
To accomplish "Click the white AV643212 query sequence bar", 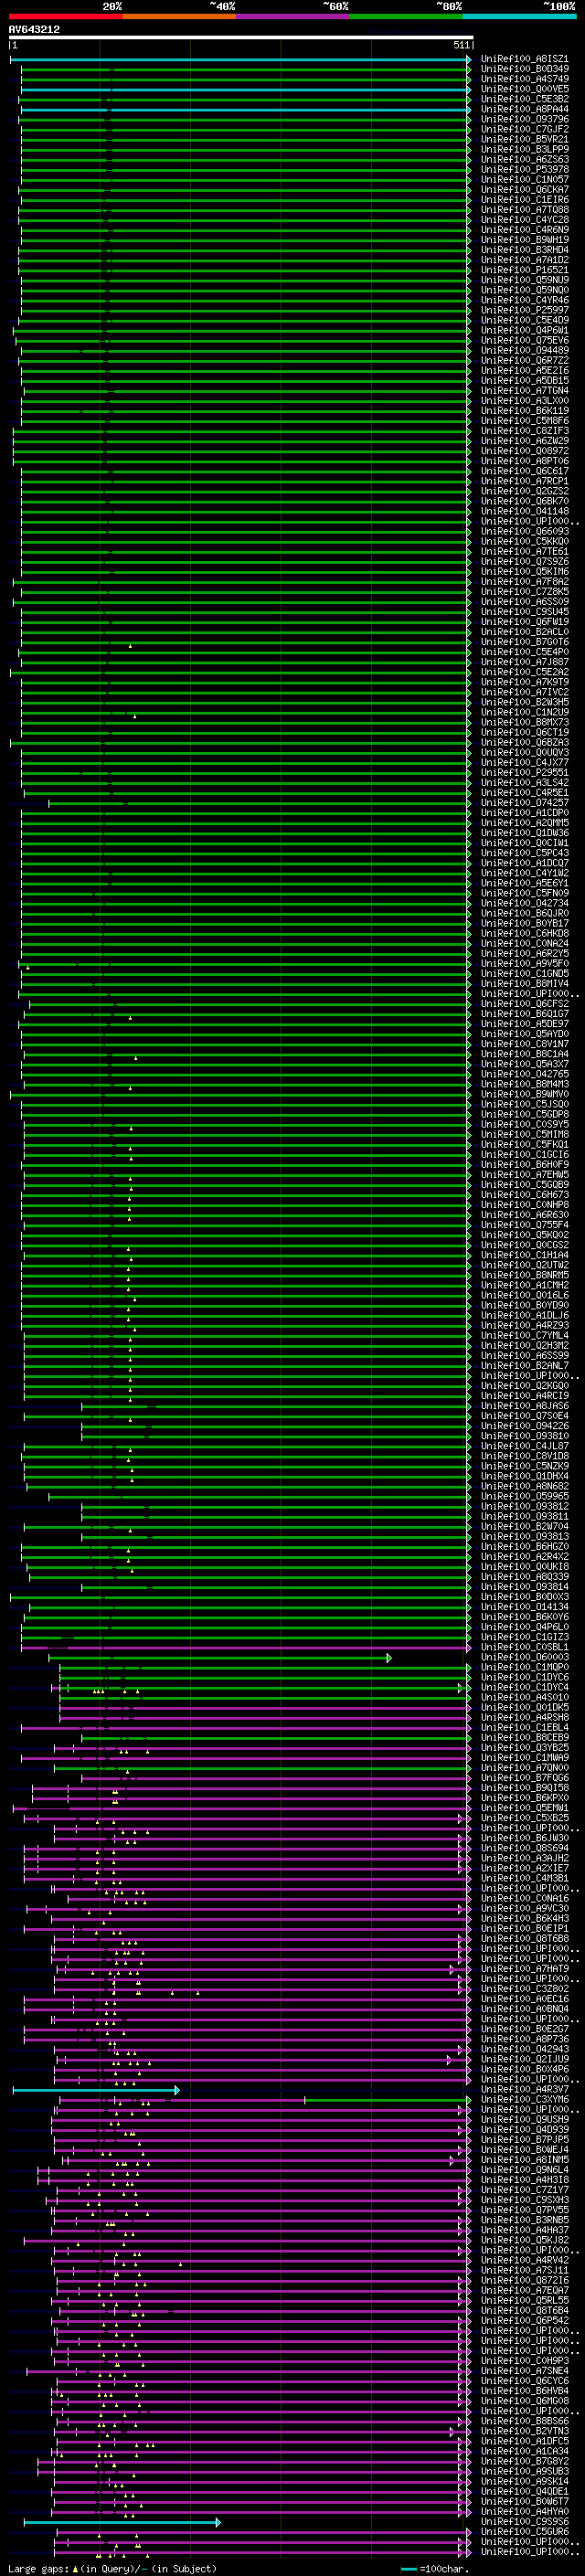I will (241, 38).
